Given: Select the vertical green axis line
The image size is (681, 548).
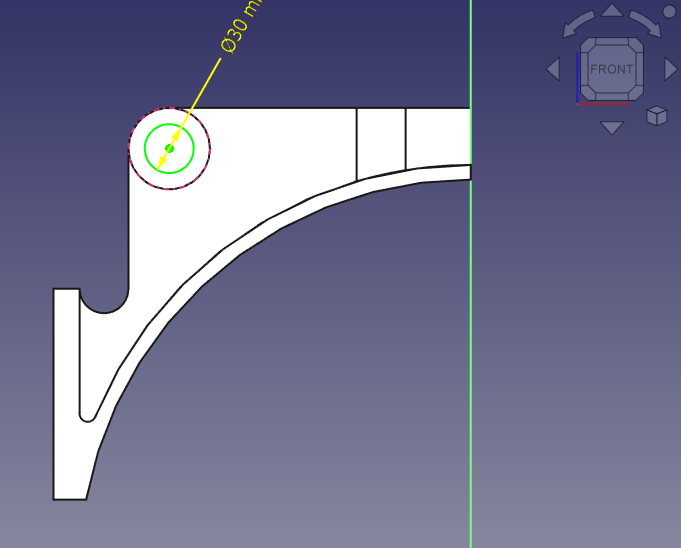Looking at the screenshot, I should (471, 350).
